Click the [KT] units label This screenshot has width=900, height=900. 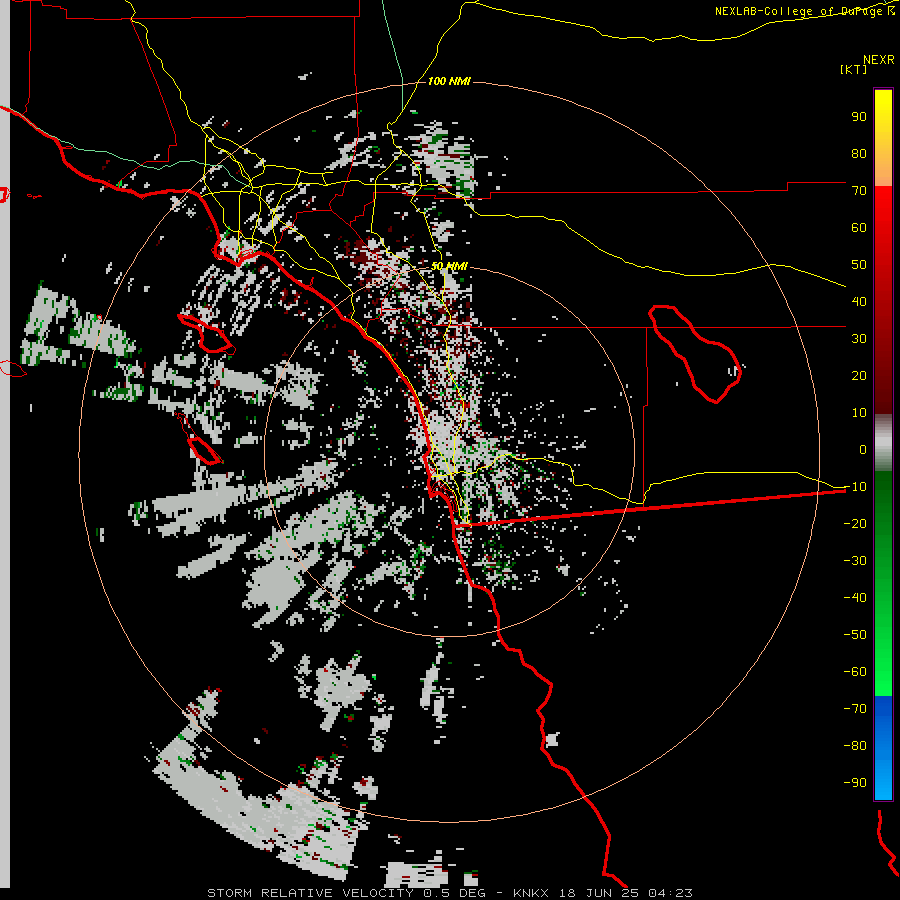(x=854, y=69)
